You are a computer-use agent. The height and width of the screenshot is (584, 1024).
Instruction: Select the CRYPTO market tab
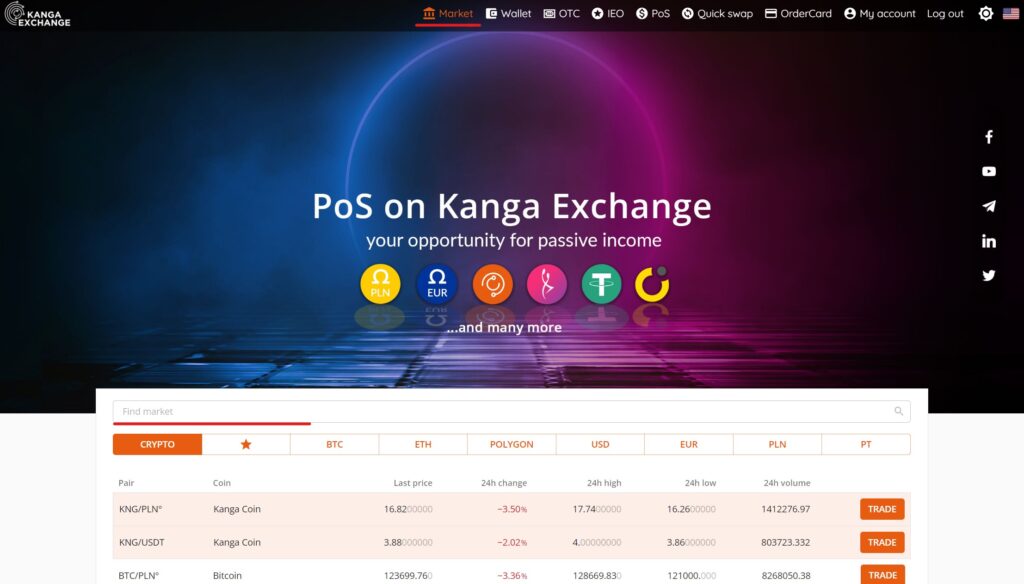coord(157,444)
